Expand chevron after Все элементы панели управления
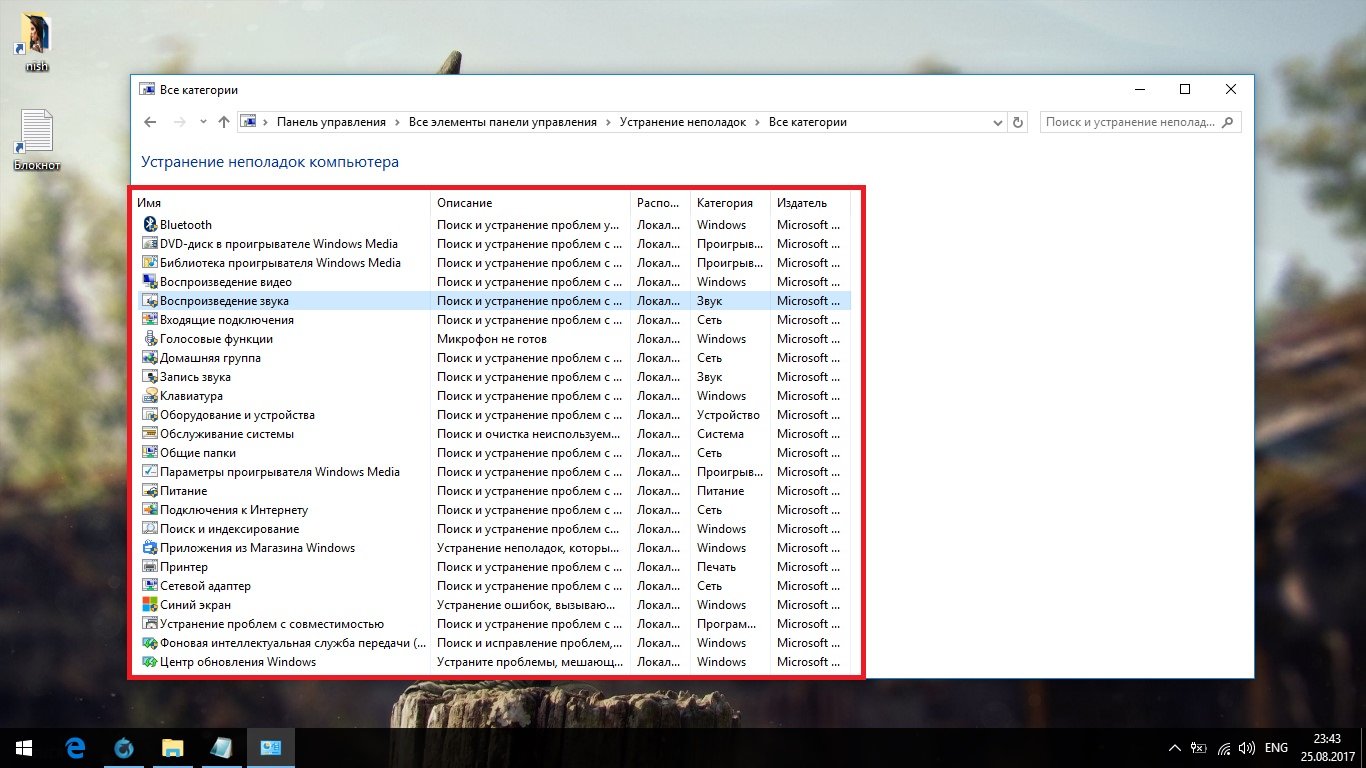This screenshot has width=1366, height=768. (608, 122)
